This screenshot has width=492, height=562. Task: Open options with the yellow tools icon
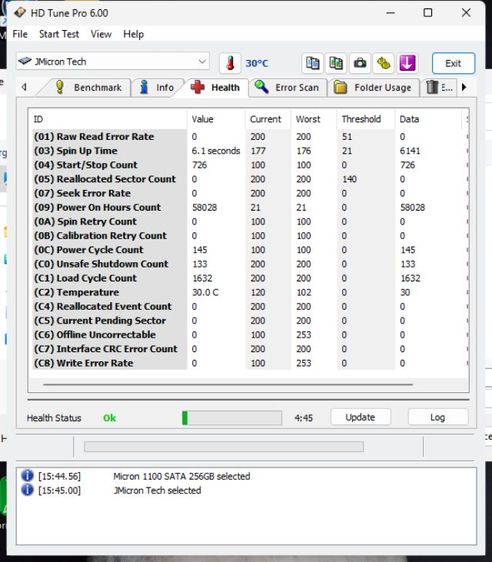pyautogui.click(x=383, y=63)
